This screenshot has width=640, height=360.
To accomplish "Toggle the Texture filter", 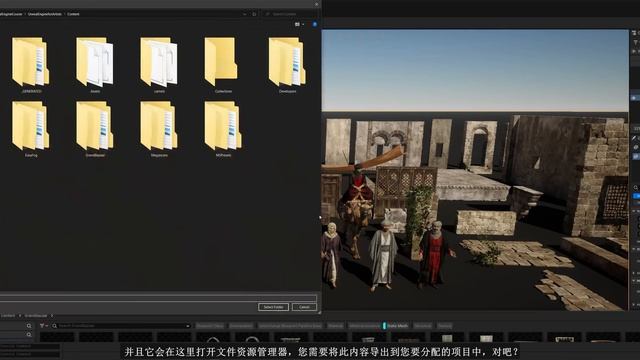I will pyautogui.click(x=445, y=326).
